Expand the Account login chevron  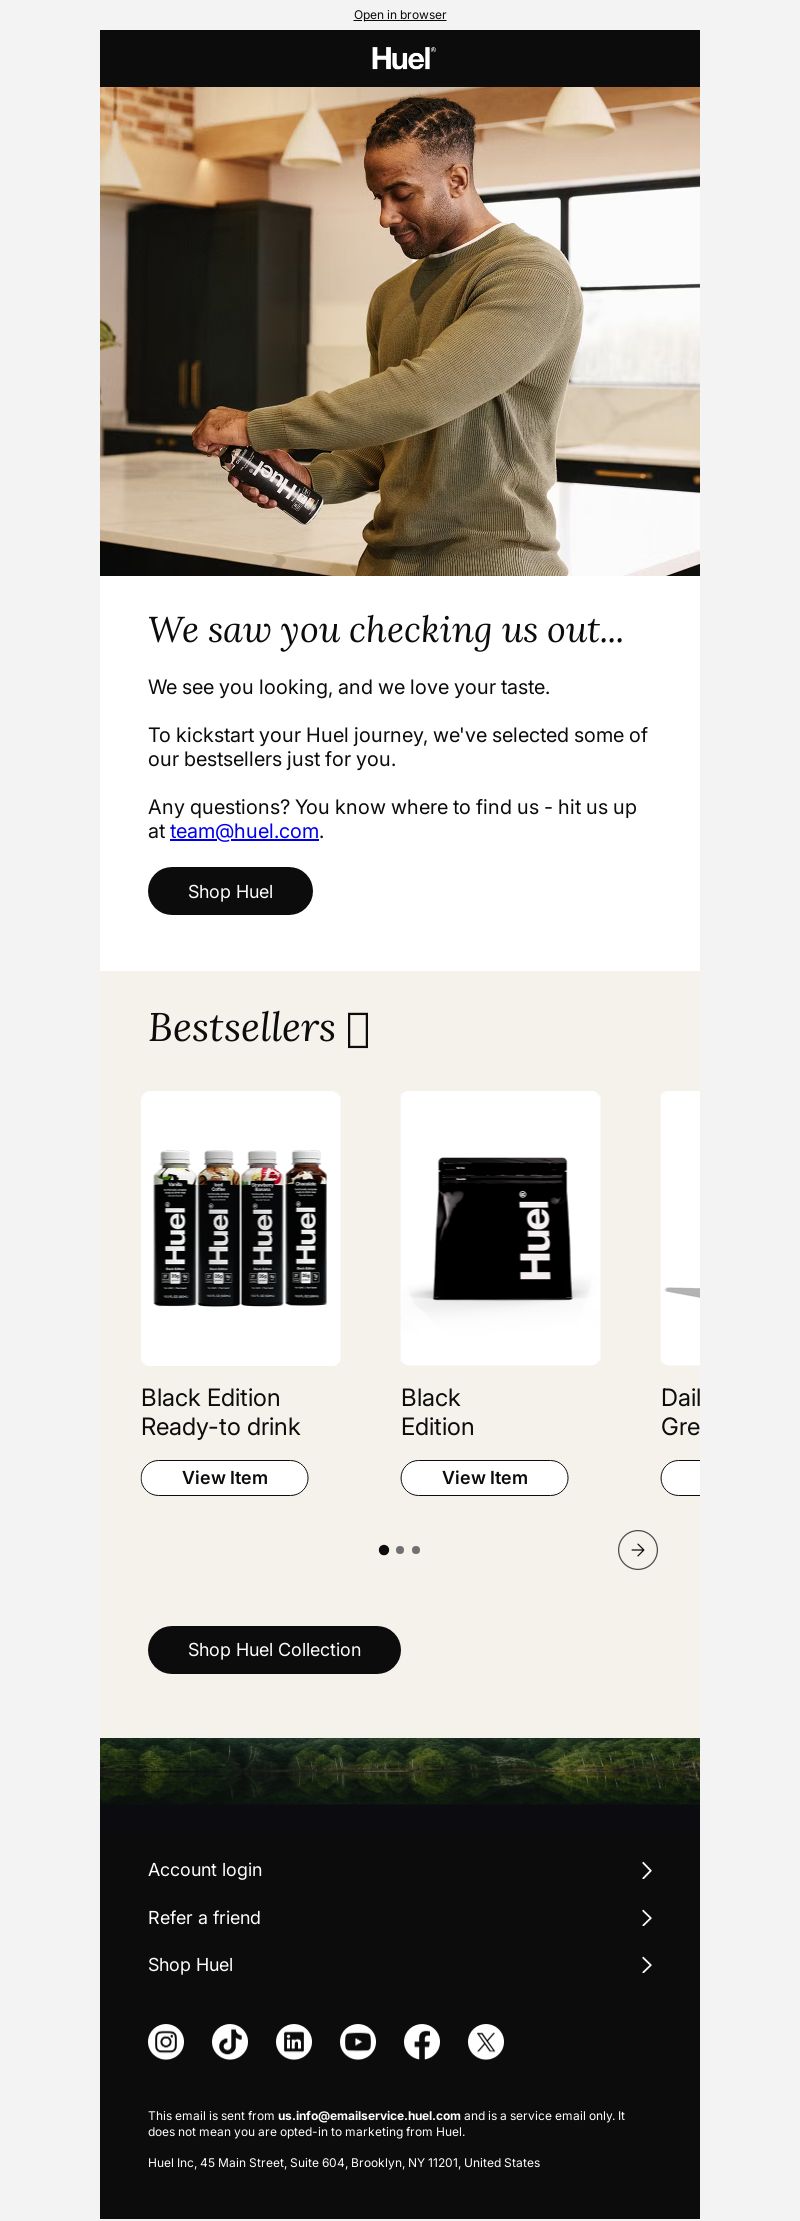click(x=646, y=1870)
